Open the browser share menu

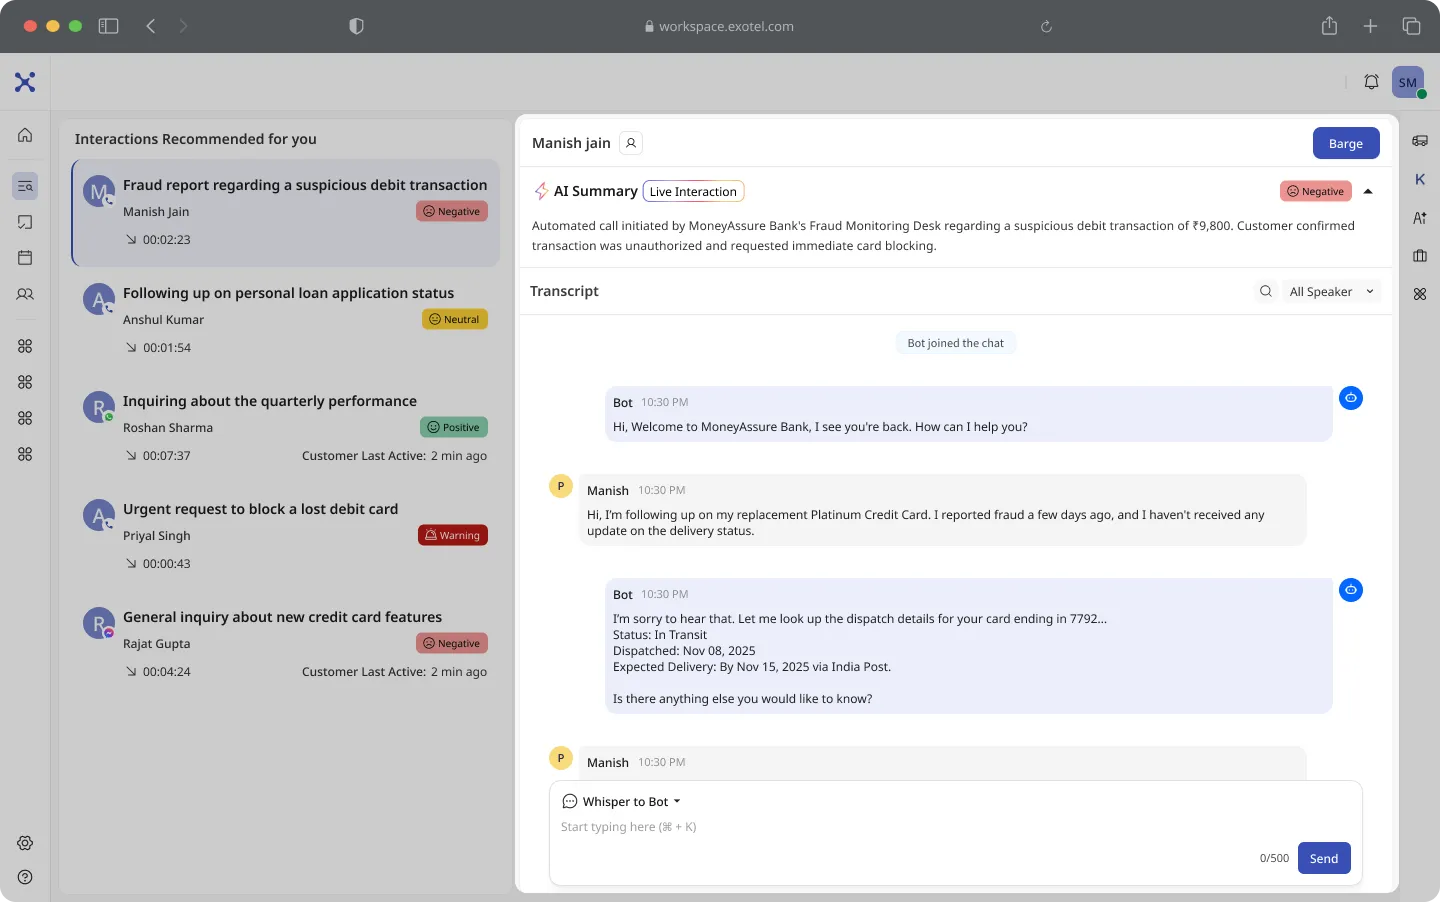pos(1329,26)
